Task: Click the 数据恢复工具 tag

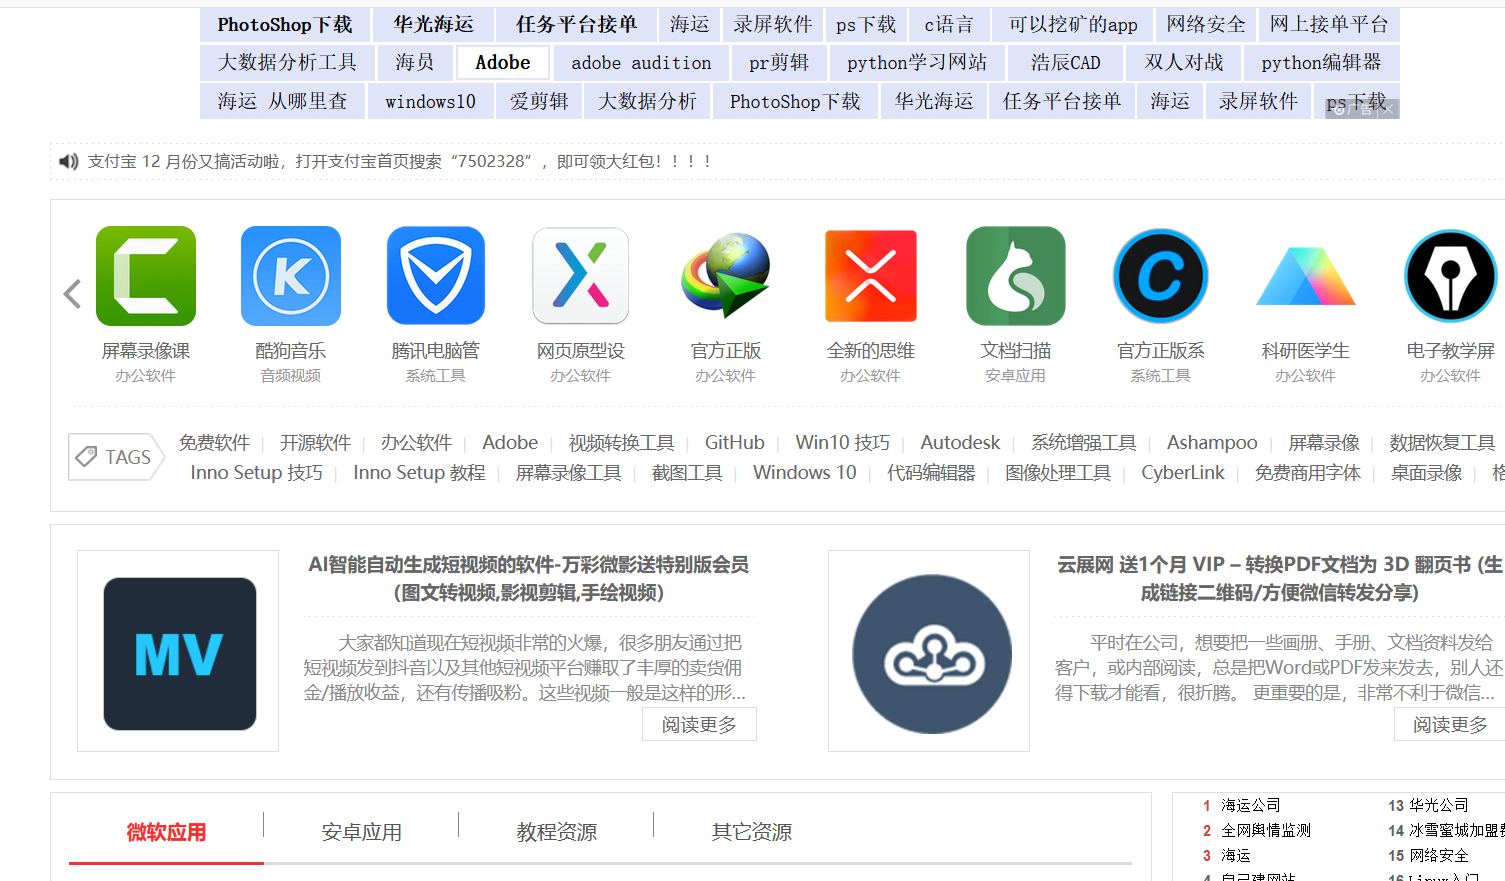Action: tap(1442, 442)
